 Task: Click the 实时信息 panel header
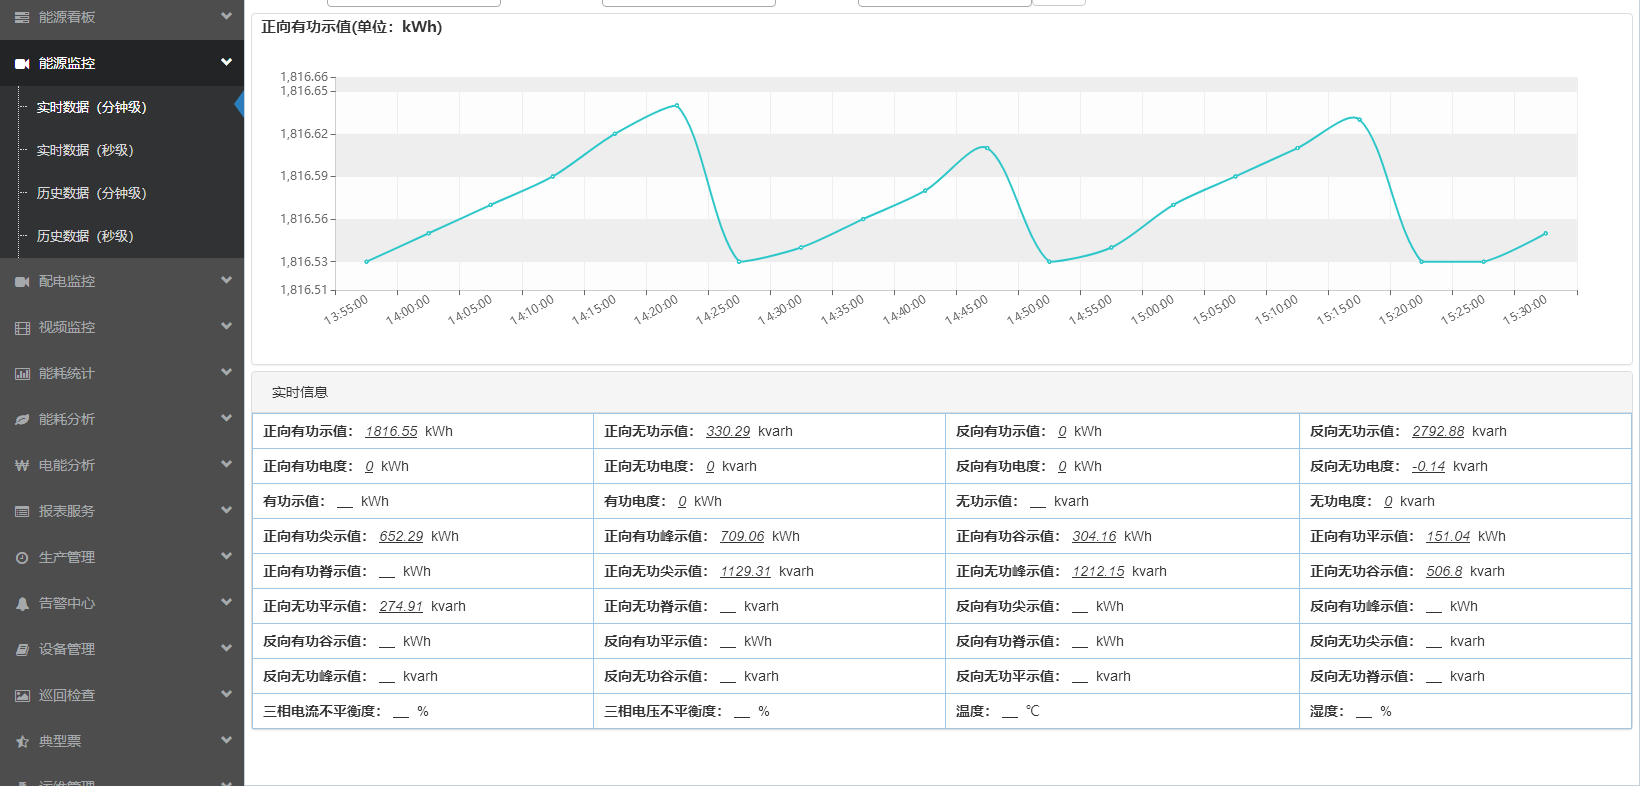300,392
